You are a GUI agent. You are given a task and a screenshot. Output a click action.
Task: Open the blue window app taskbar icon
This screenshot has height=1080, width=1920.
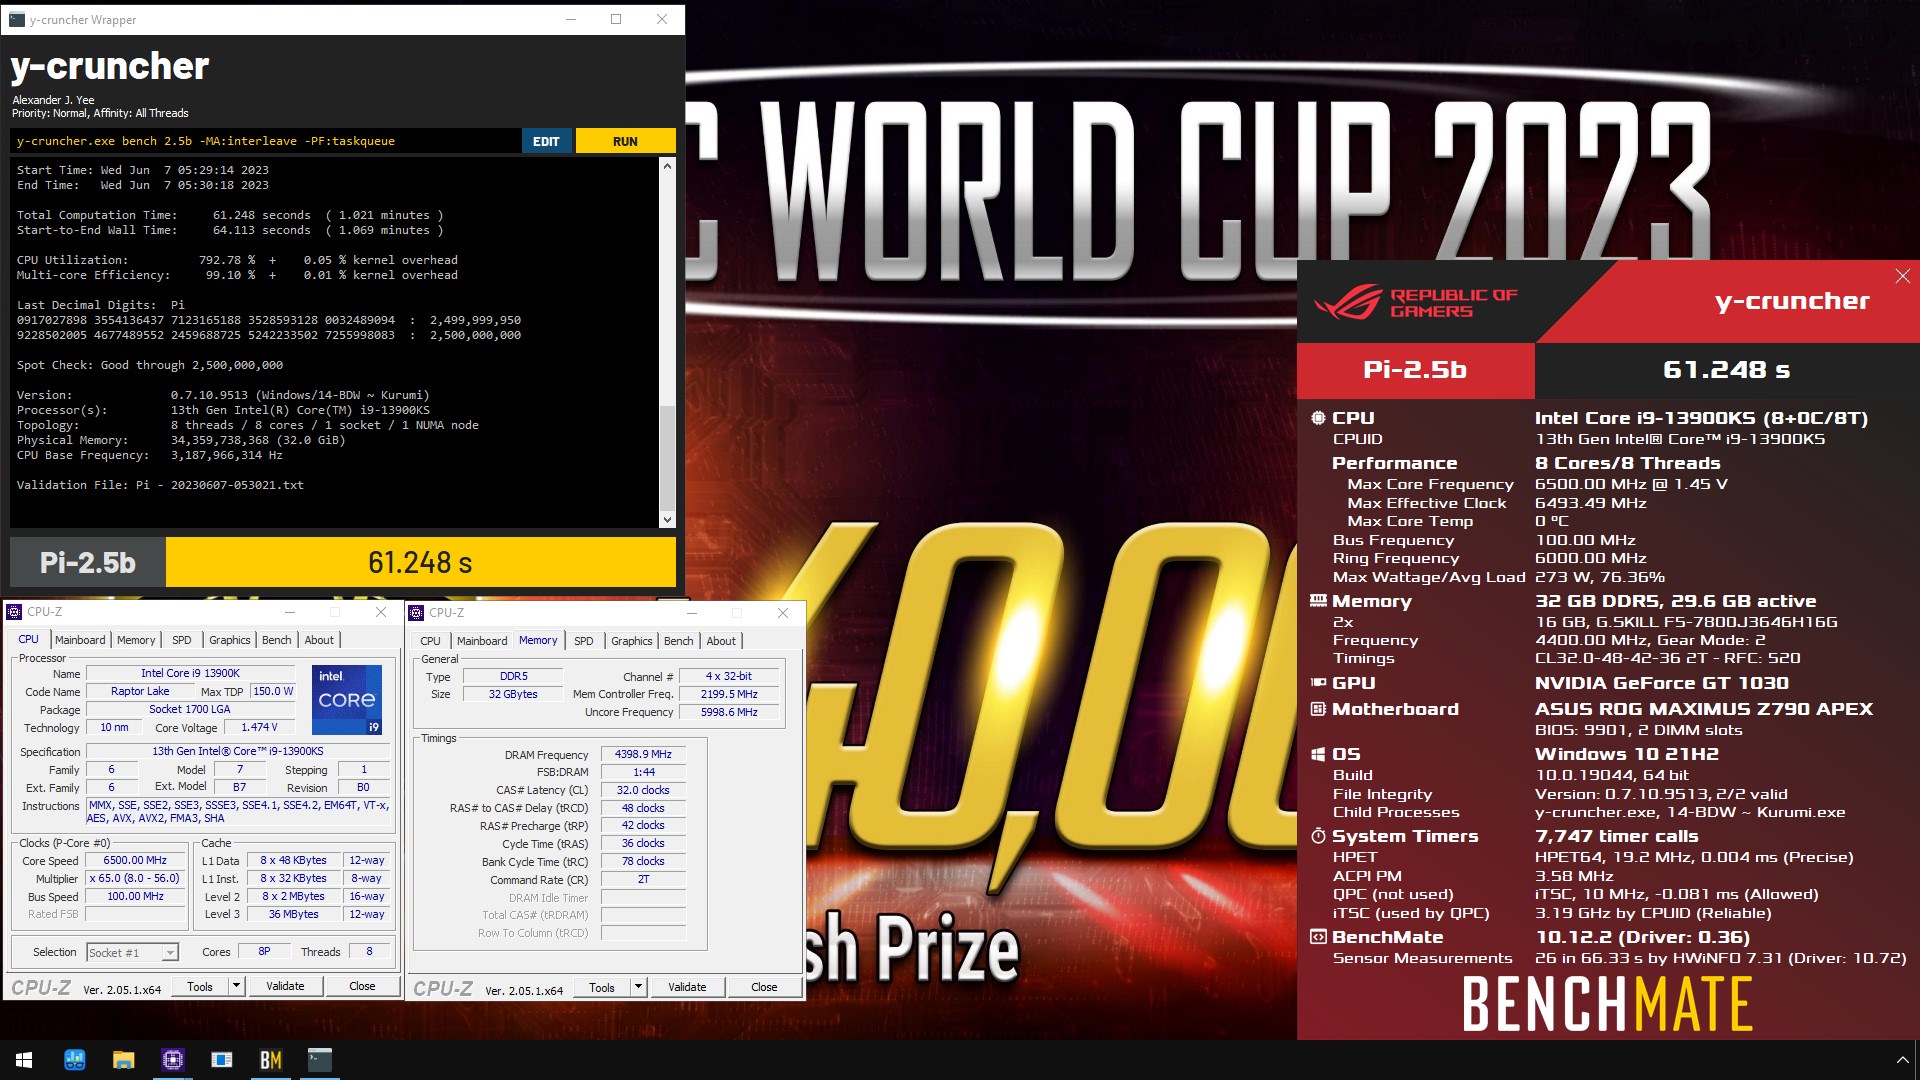click(x=221, y=1060)
